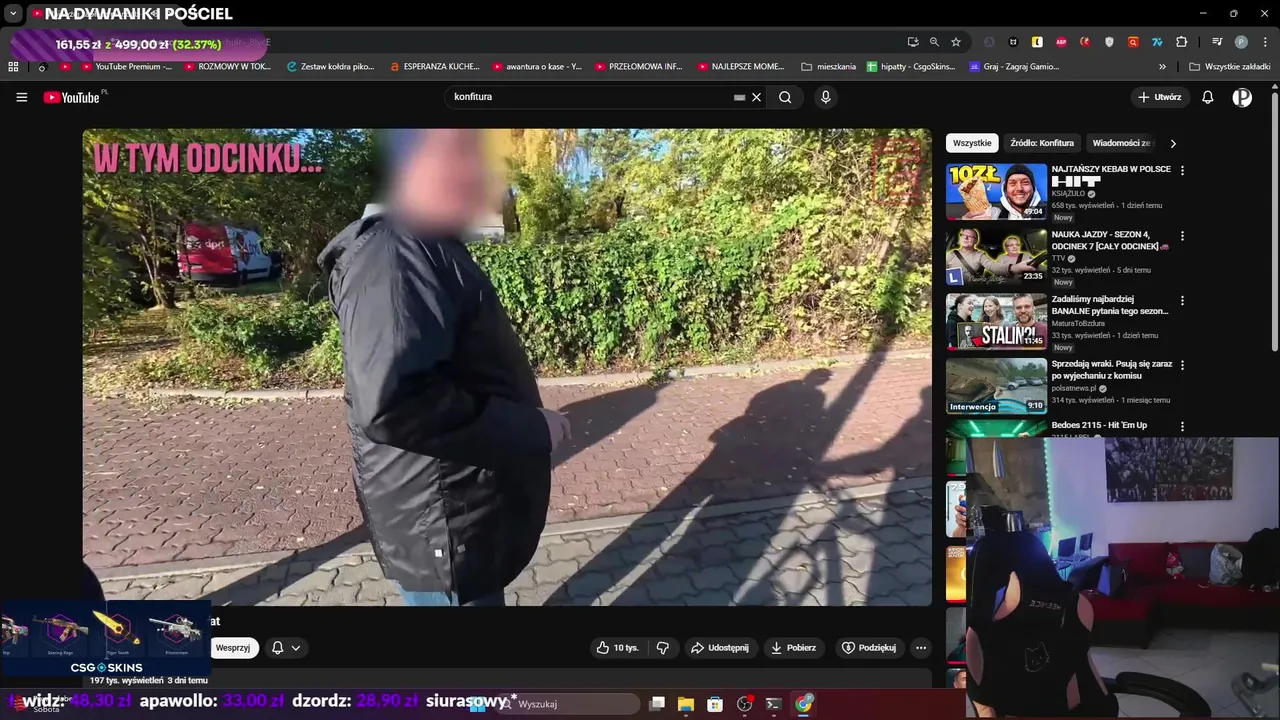The height and width of the screenshot is (720, 1280).
Task: Open File Explorer from taskbar
Action: 686,704
